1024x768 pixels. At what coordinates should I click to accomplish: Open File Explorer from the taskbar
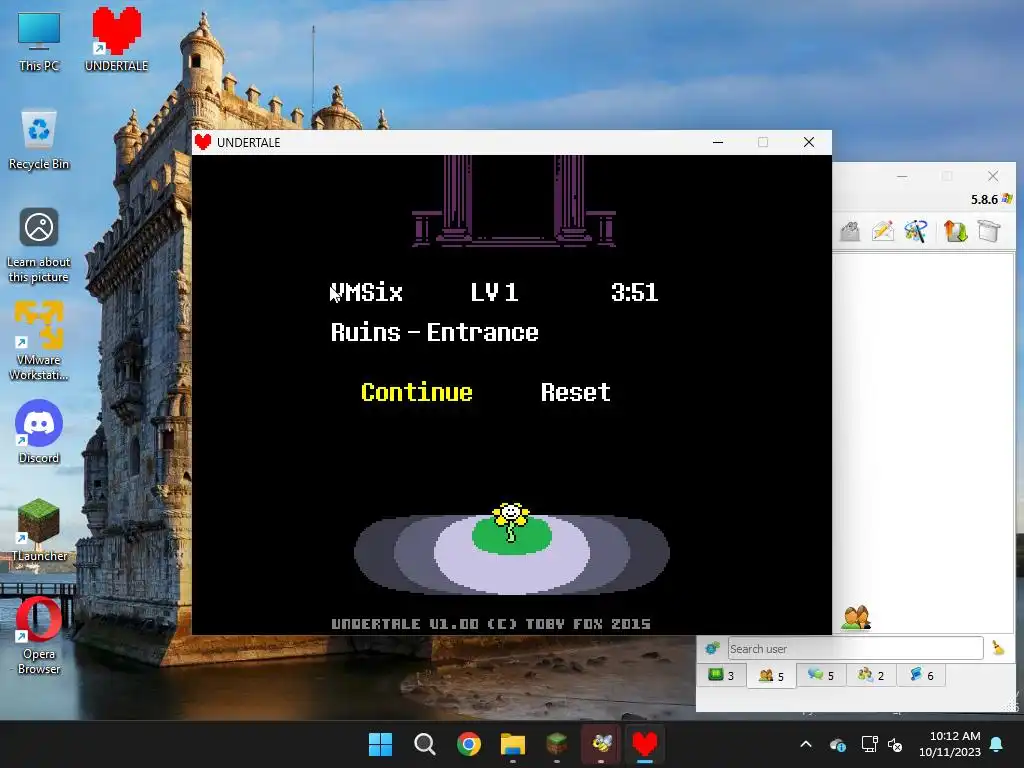[x=513, y=744]
